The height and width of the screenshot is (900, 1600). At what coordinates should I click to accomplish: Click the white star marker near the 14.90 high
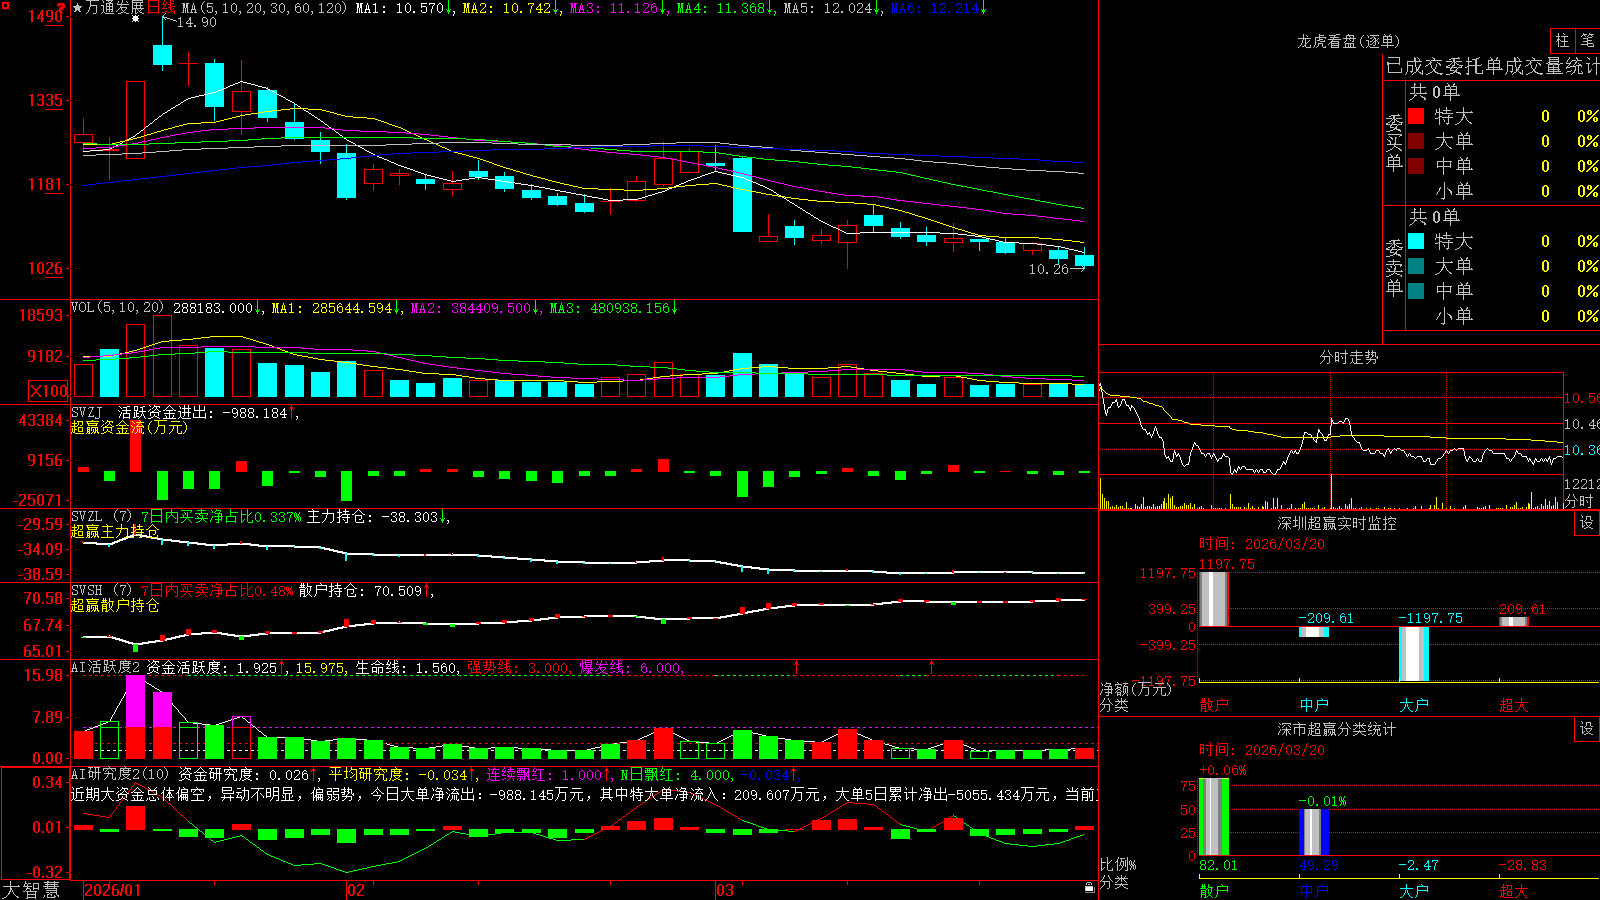tap(136, 18)
